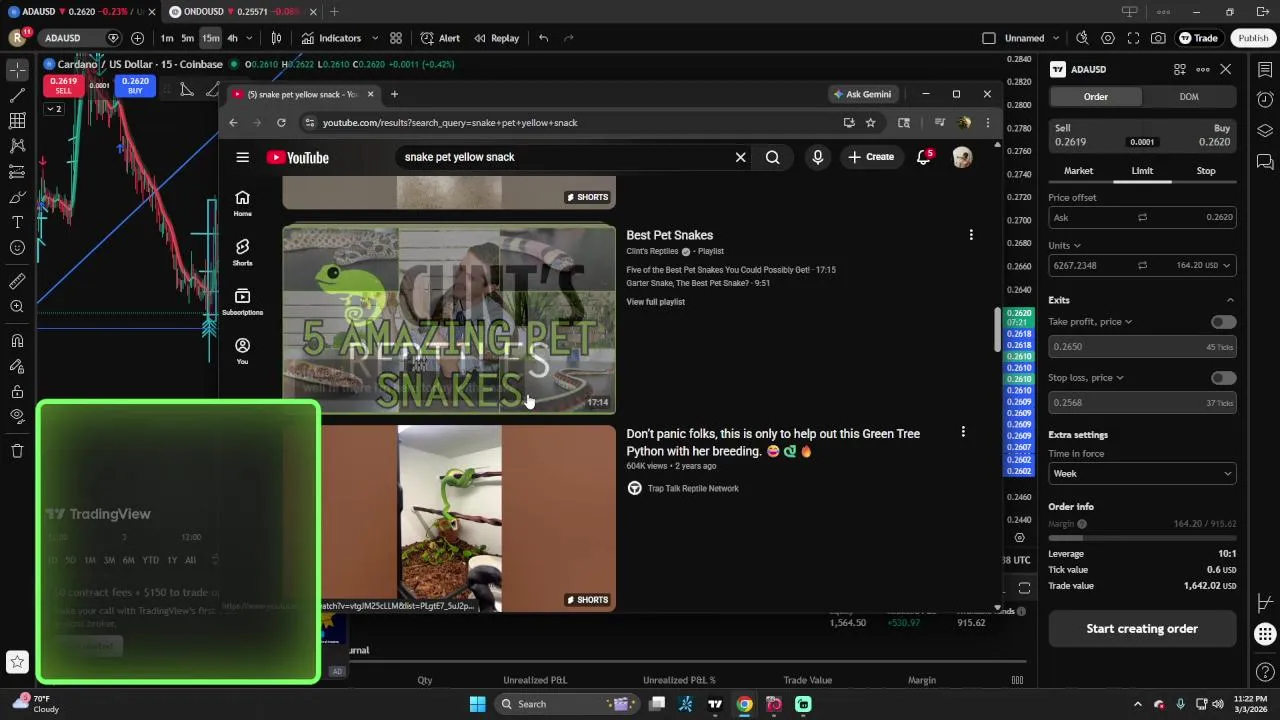Open TradingView quick search icon
Image resolution: width=1280 pixels, height=720 pixels.
[x=1082, y=38]
